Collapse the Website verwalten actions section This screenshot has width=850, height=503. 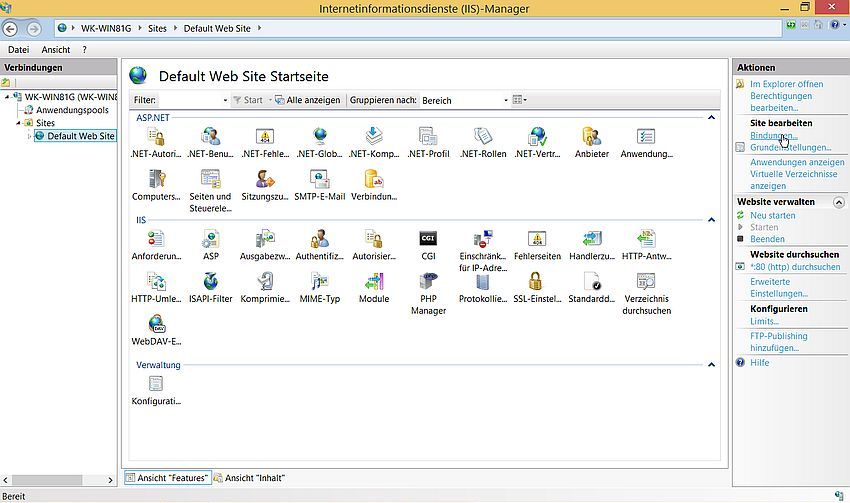pyautogui.click(x=839, y=202)
